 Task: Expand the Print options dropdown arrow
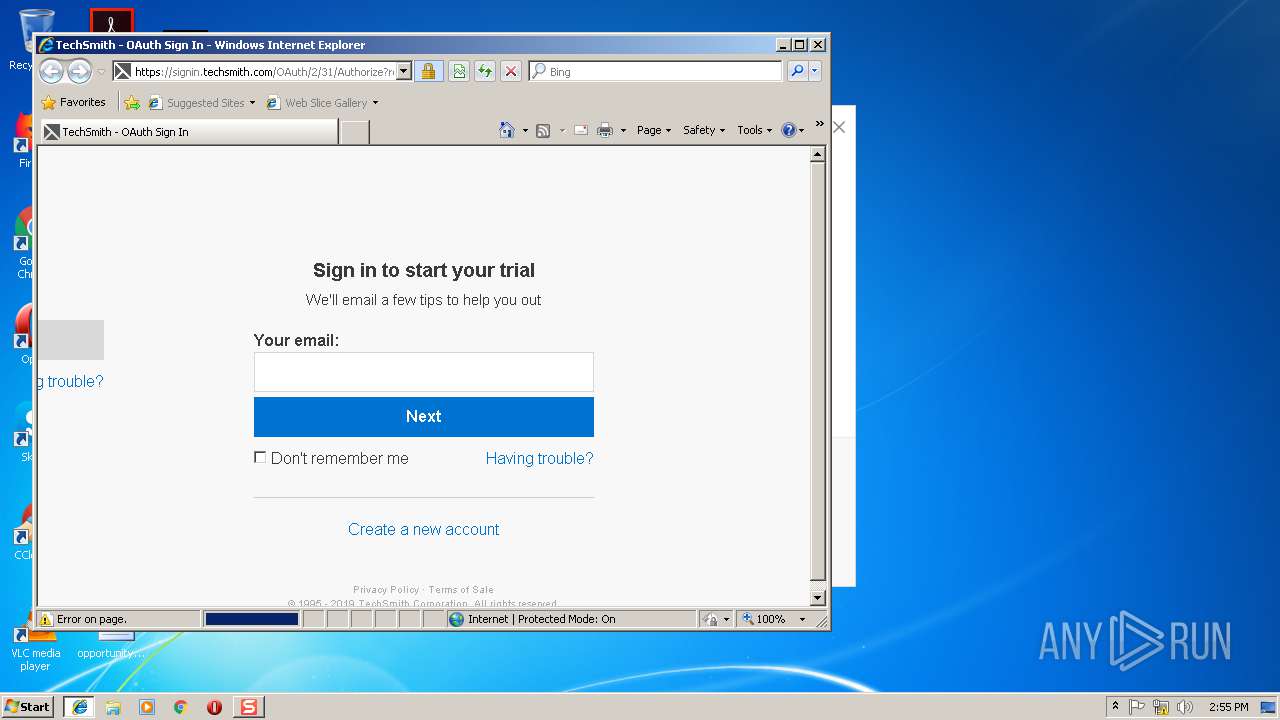pos(623,130)
